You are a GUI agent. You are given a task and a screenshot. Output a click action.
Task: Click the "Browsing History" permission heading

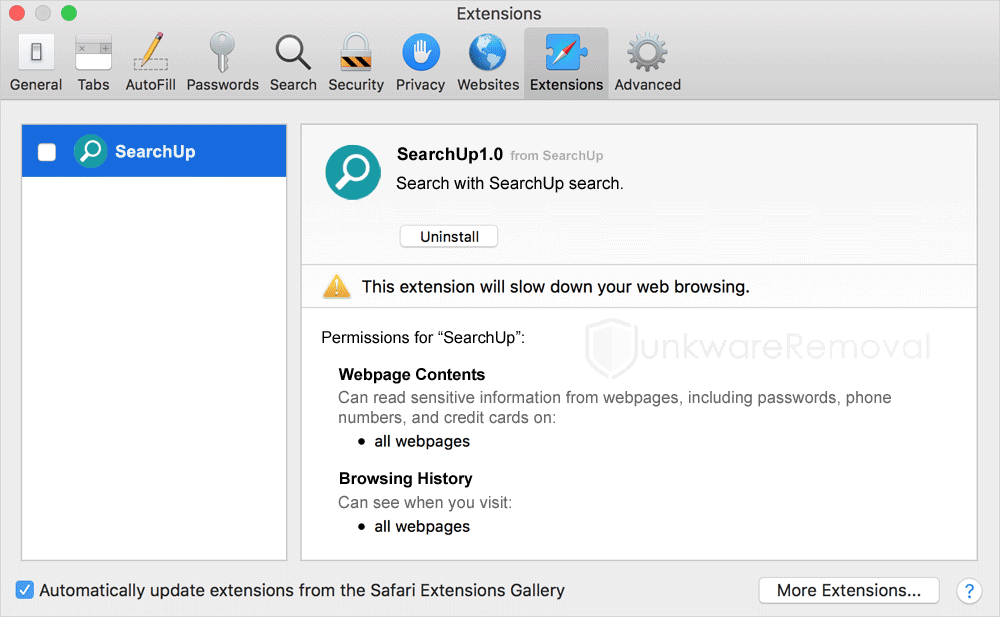click(x=406, y=479)
